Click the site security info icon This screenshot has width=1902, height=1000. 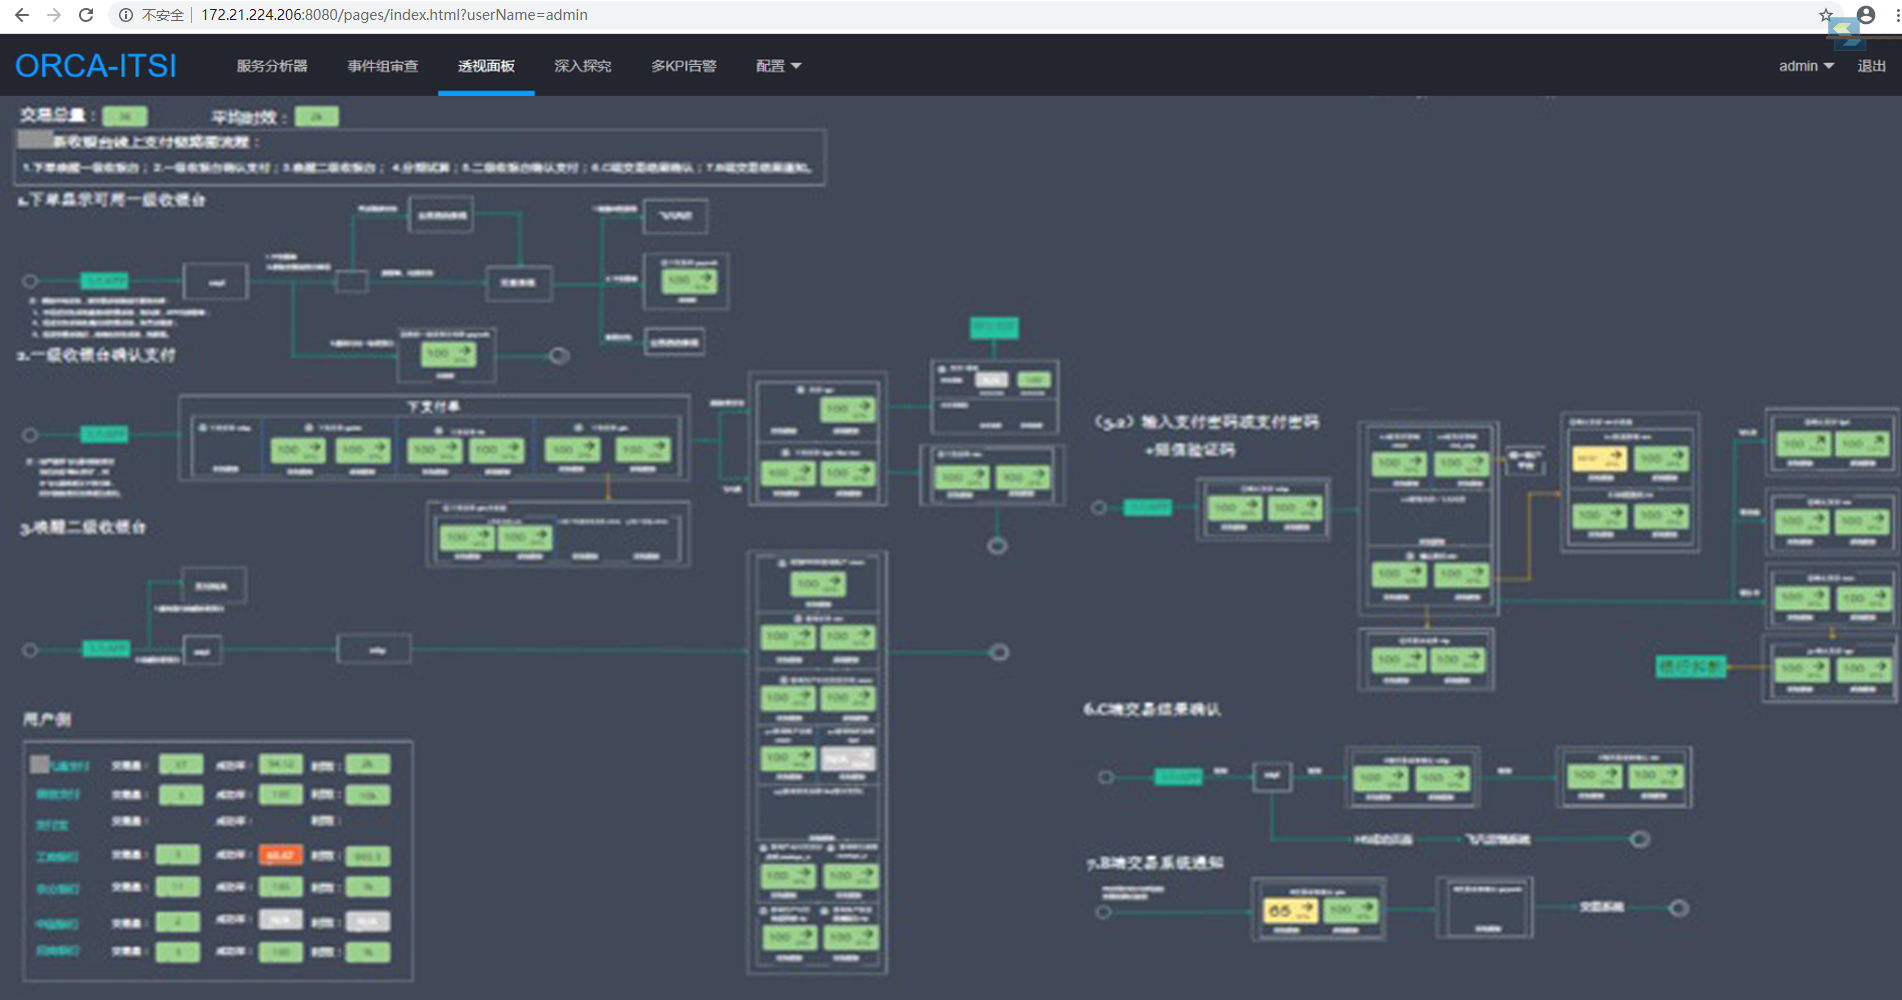[126, 15]
